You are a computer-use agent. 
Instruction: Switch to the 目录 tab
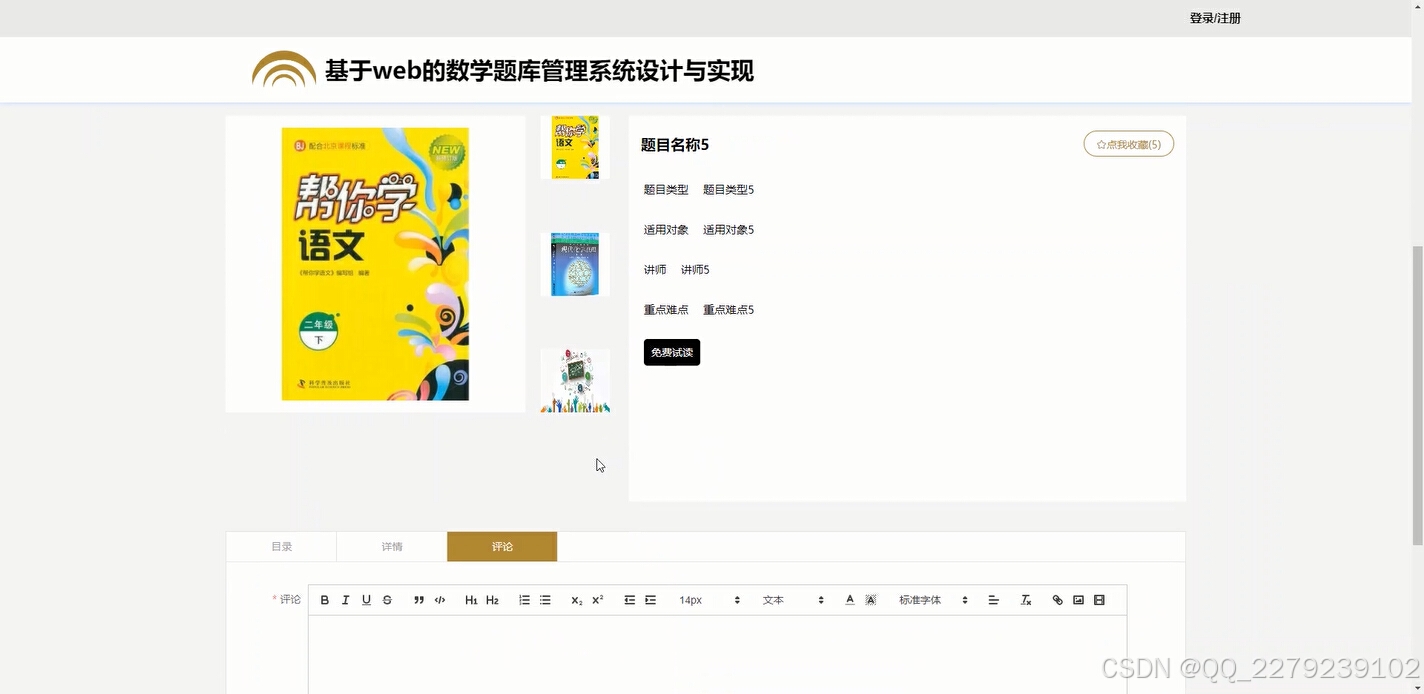(281, 546)
